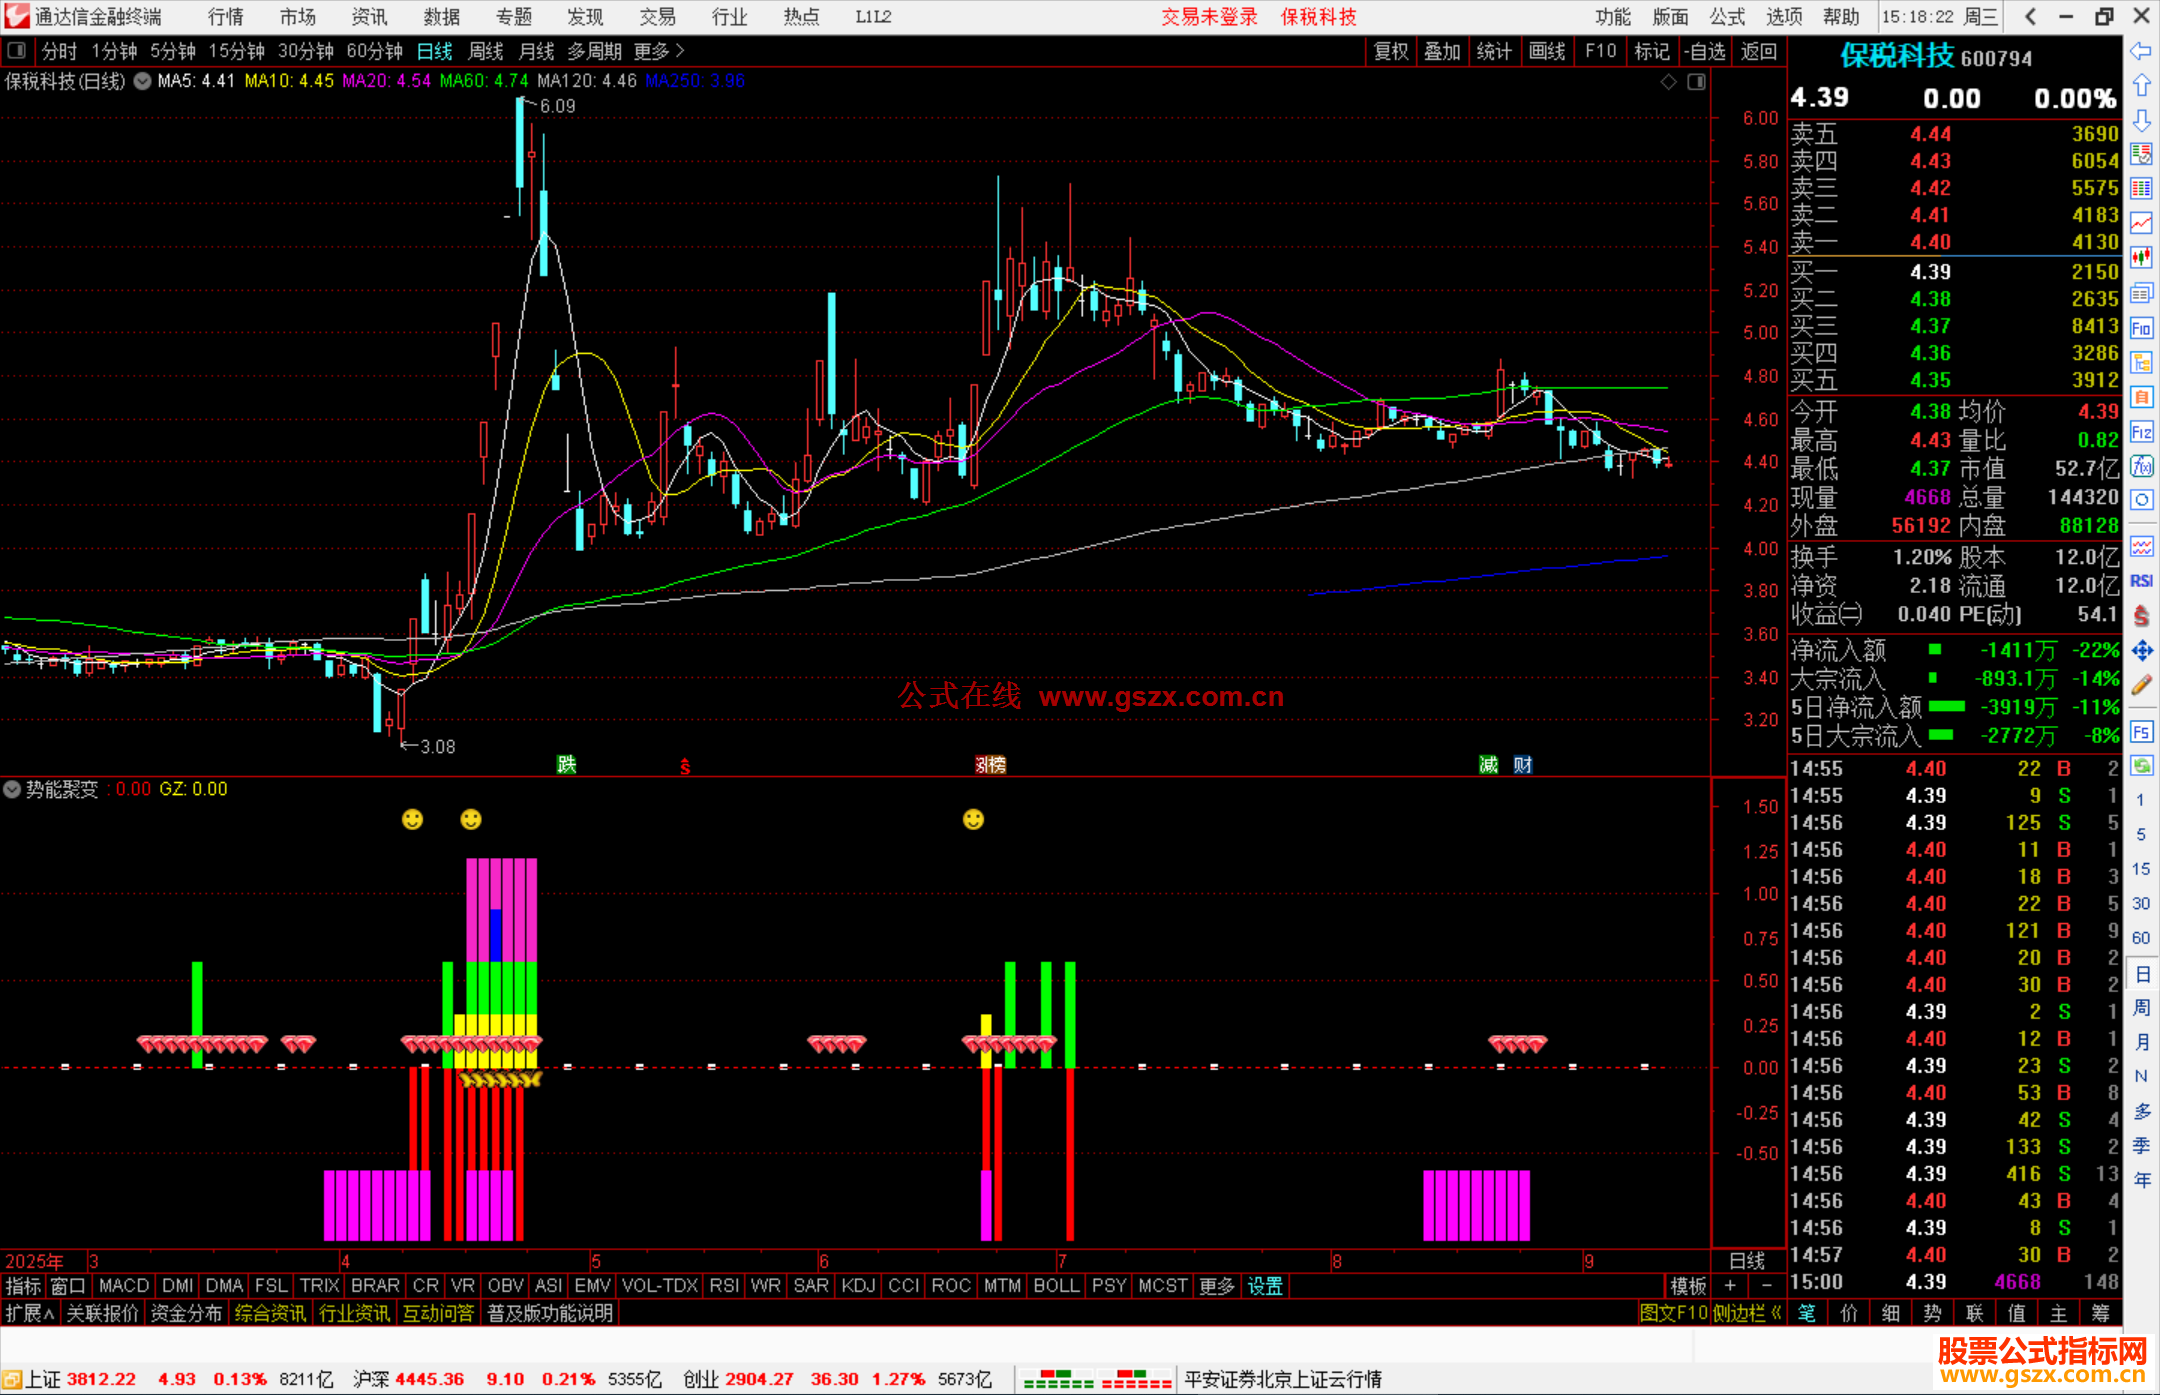Click the up arrow sidebar icon
This screenshot has height=1395, width=2160.
(2141, 86)
